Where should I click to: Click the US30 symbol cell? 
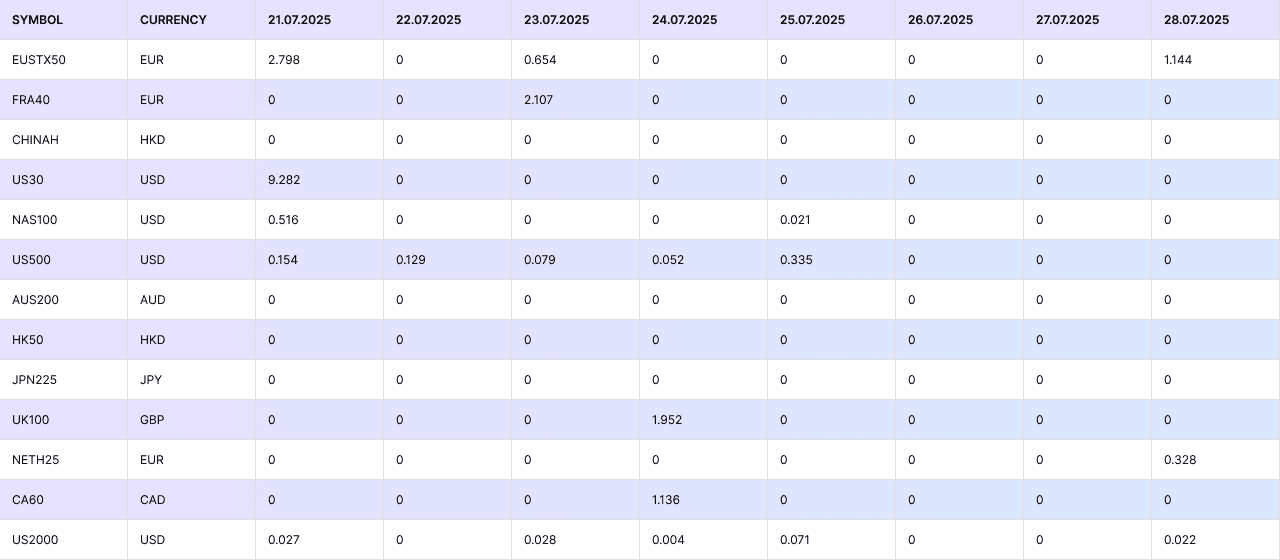click(x=64, y=180)
